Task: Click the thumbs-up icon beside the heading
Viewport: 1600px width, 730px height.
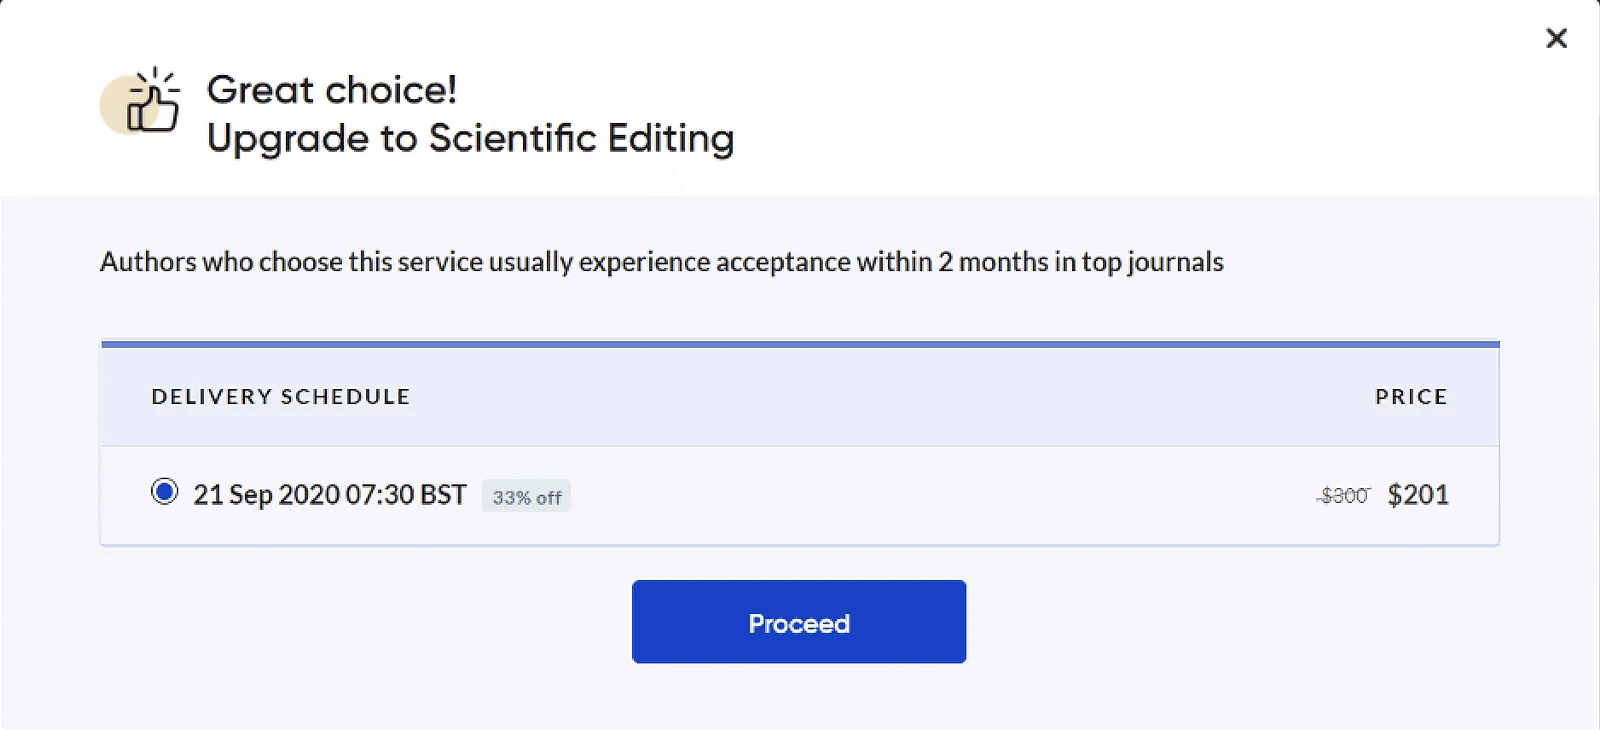Action: point(142,101)
